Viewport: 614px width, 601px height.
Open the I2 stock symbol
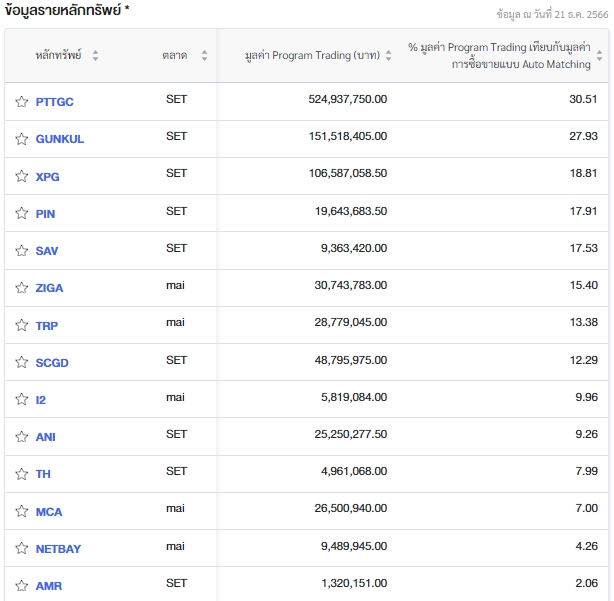tap(41, 400)
